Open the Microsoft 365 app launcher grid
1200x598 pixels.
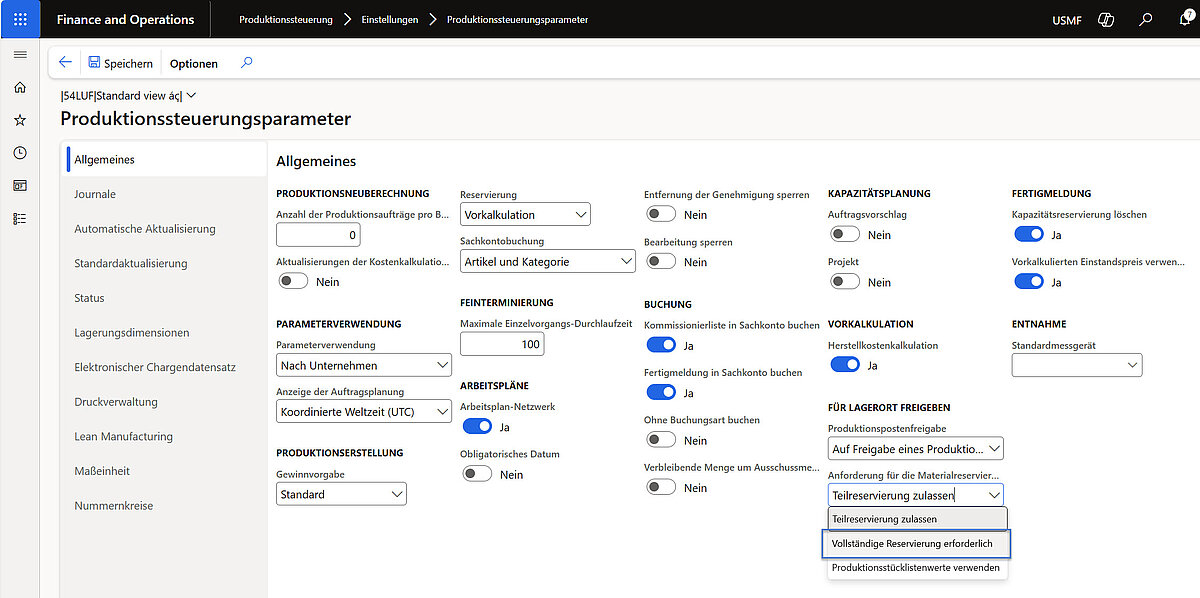coord(19,18)
